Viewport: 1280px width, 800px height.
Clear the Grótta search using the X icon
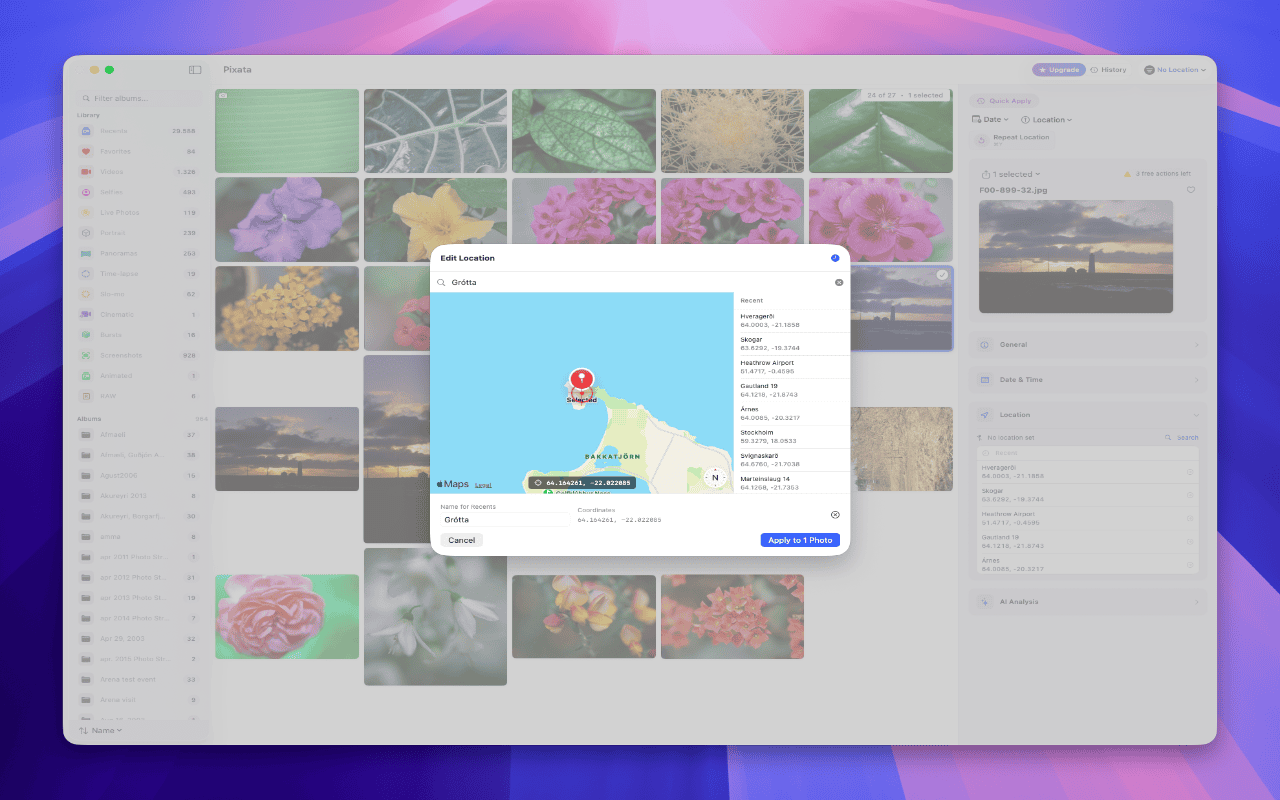[838, 282]
